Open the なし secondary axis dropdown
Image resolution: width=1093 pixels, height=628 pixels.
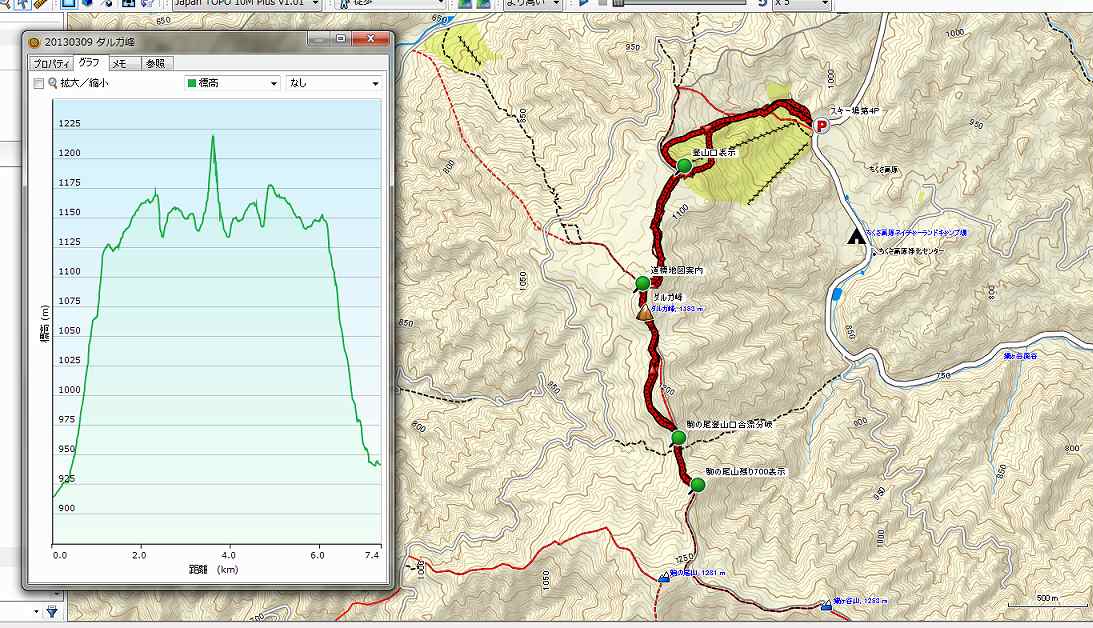click(x=333, y=83)
